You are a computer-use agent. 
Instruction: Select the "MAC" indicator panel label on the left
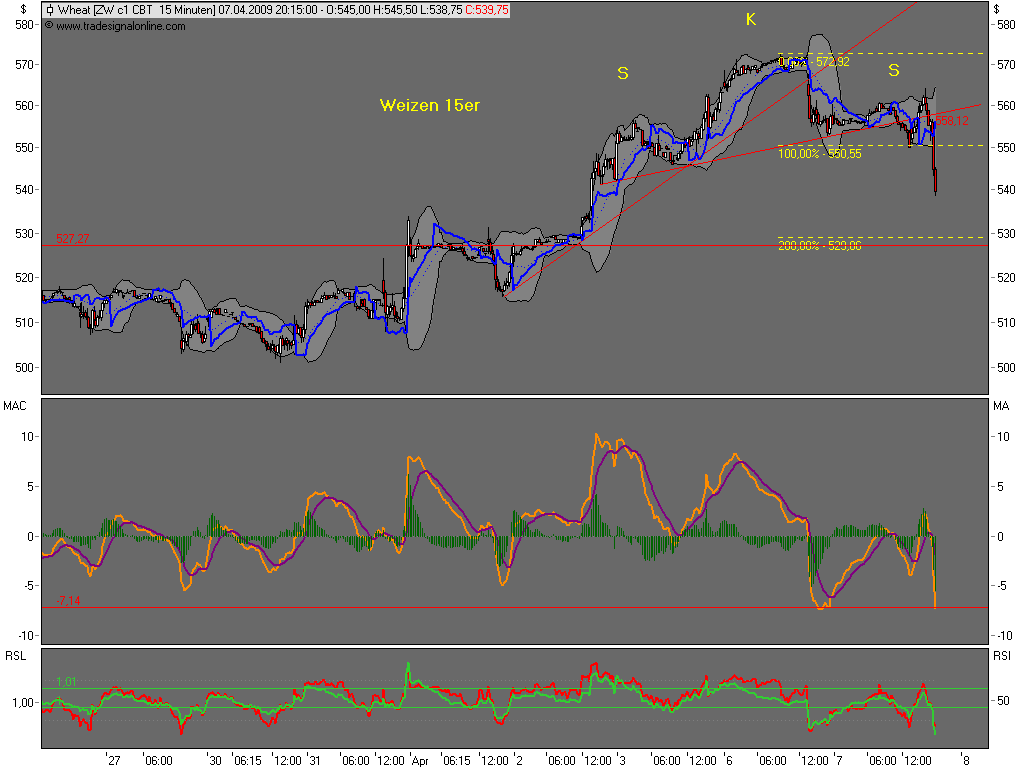[x=15, y=406]
